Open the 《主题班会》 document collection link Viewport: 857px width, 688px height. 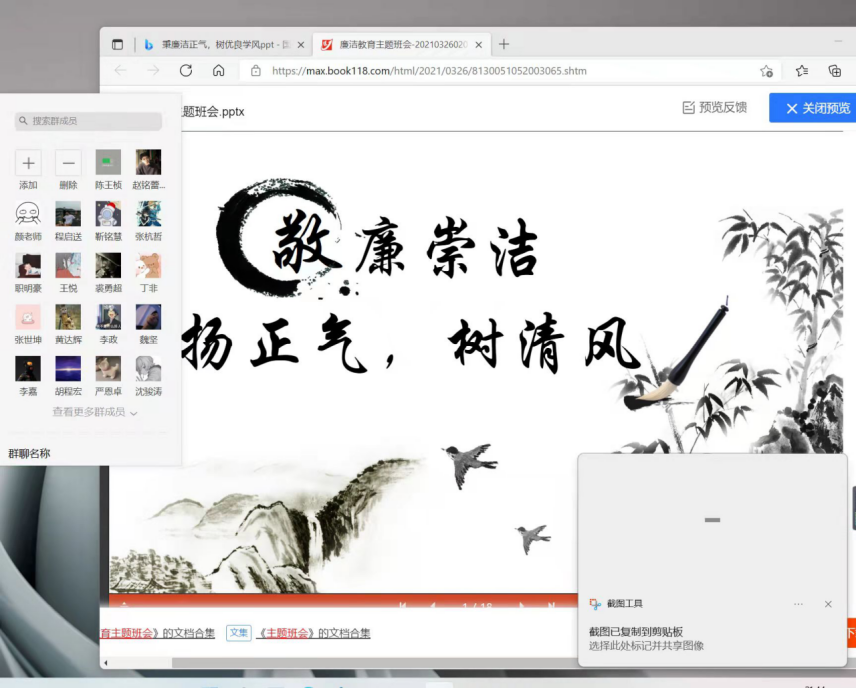click(313, 633)
